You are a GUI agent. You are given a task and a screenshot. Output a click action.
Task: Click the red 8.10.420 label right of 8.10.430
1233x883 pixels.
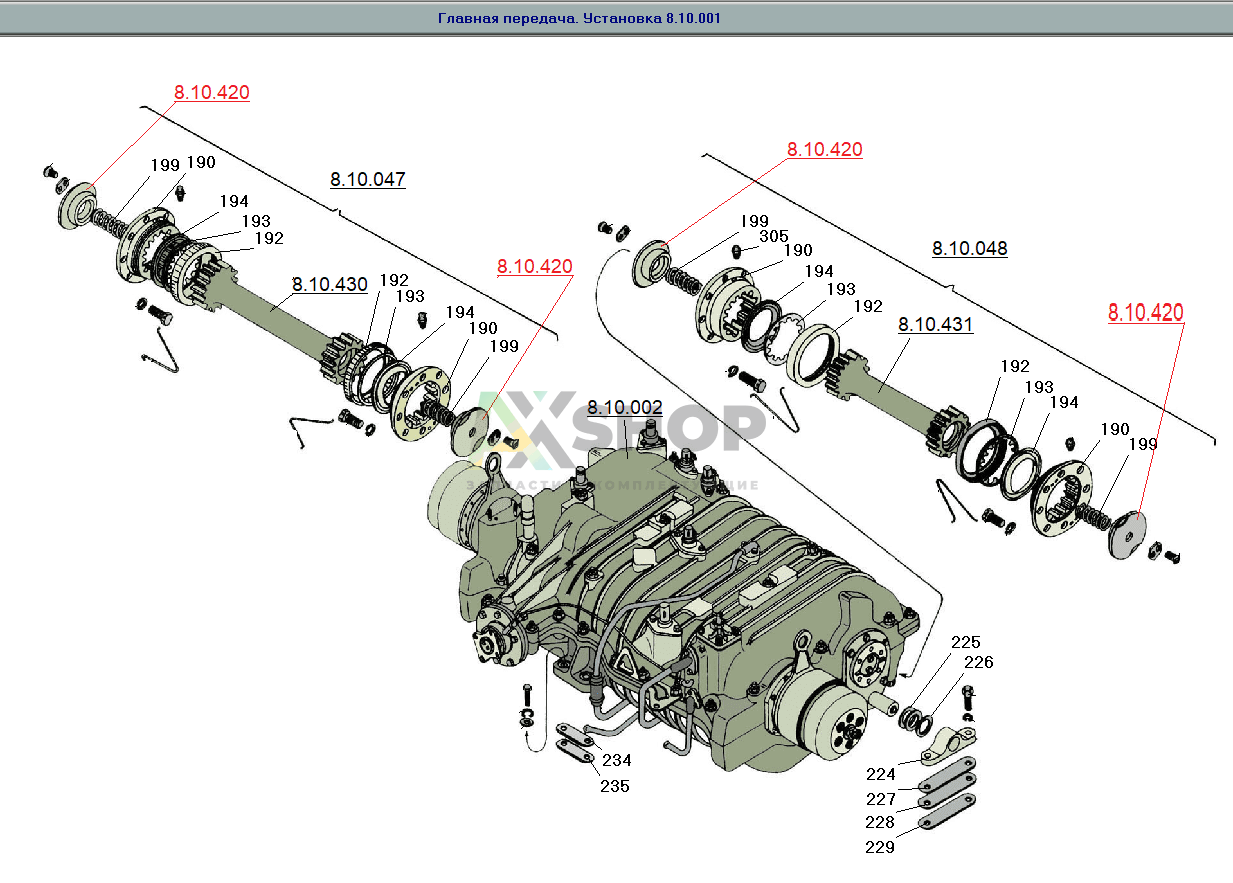coord(534,267)
